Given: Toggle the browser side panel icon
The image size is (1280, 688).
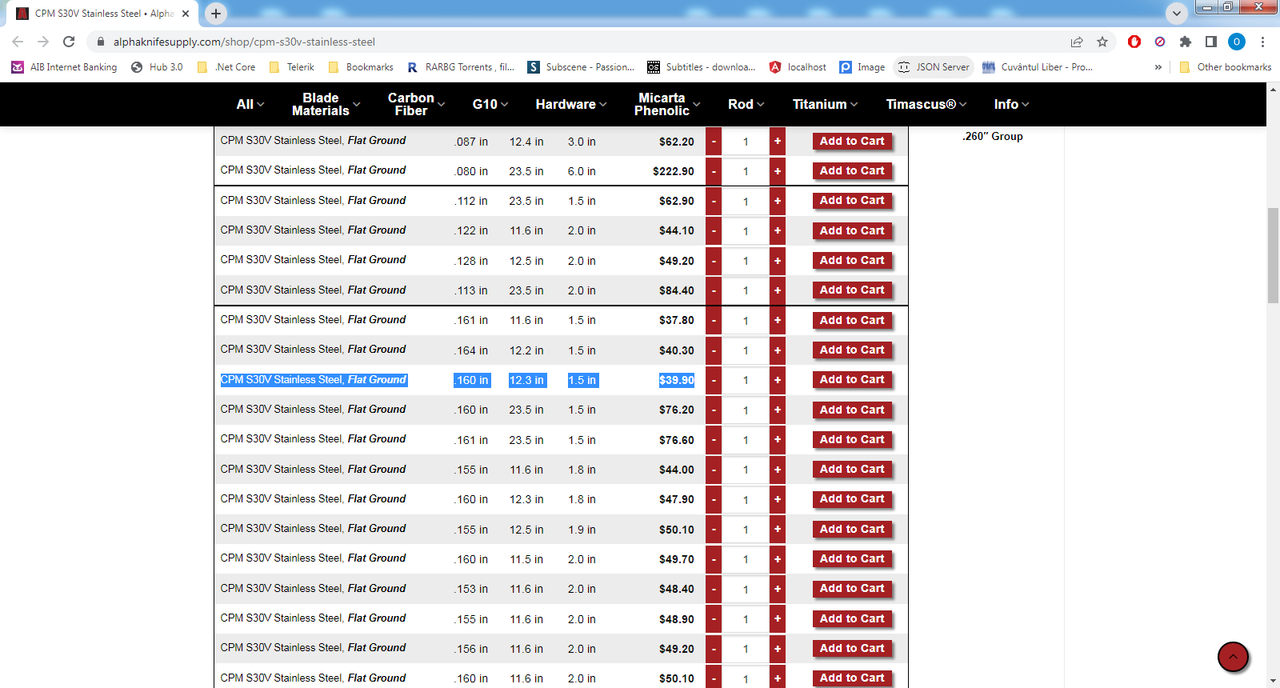Looking at the screenshot, I should point(1211,42).
